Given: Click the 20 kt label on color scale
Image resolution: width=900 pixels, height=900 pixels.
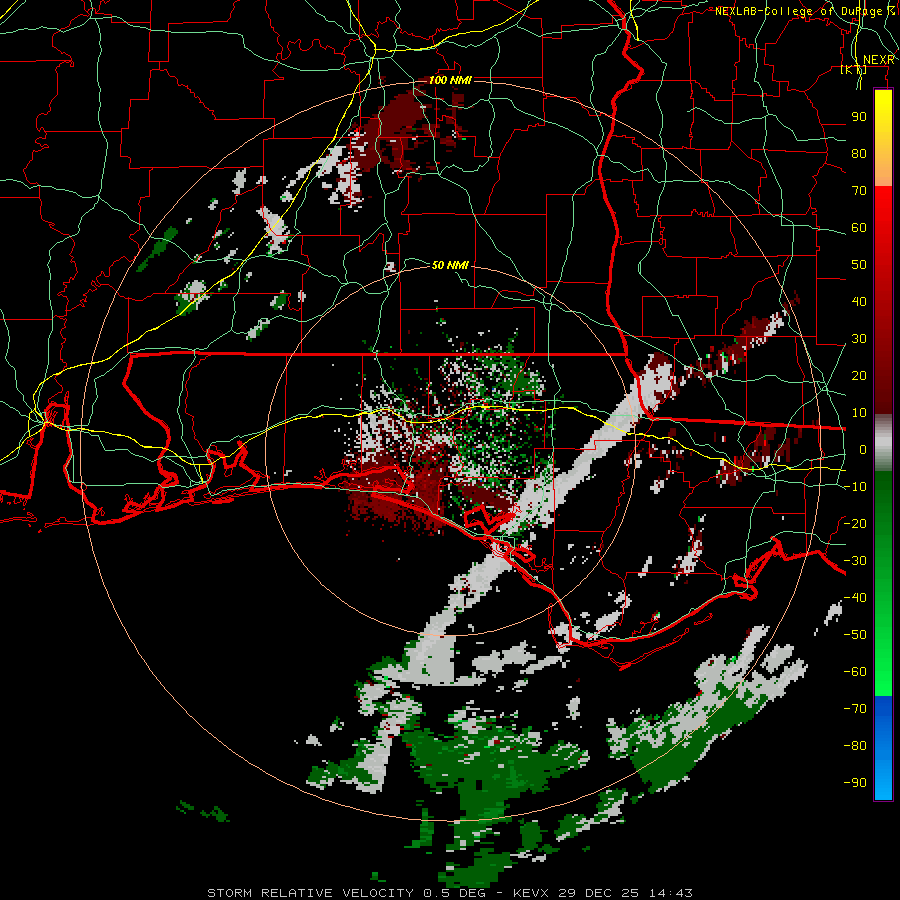Looking at the screenshot, I should (859, 375).
